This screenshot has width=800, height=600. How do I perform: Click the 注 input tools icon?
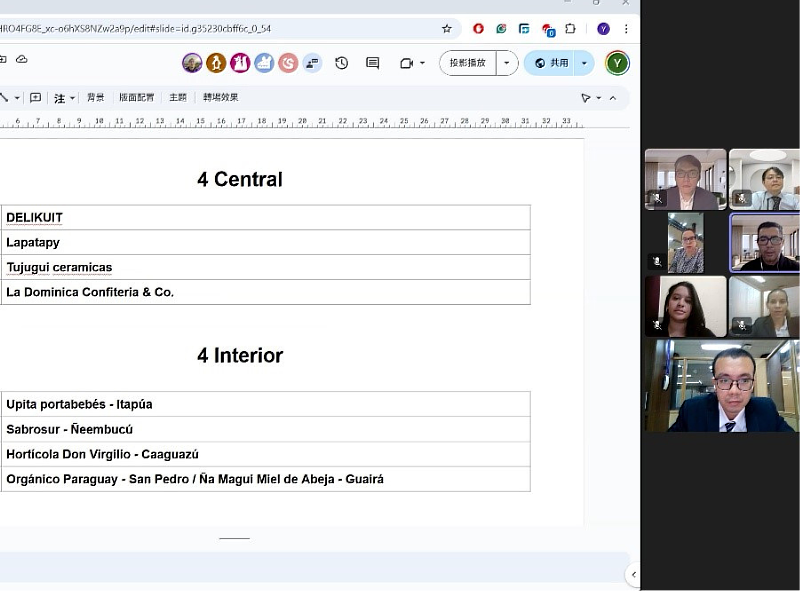(x=60, y=98)
